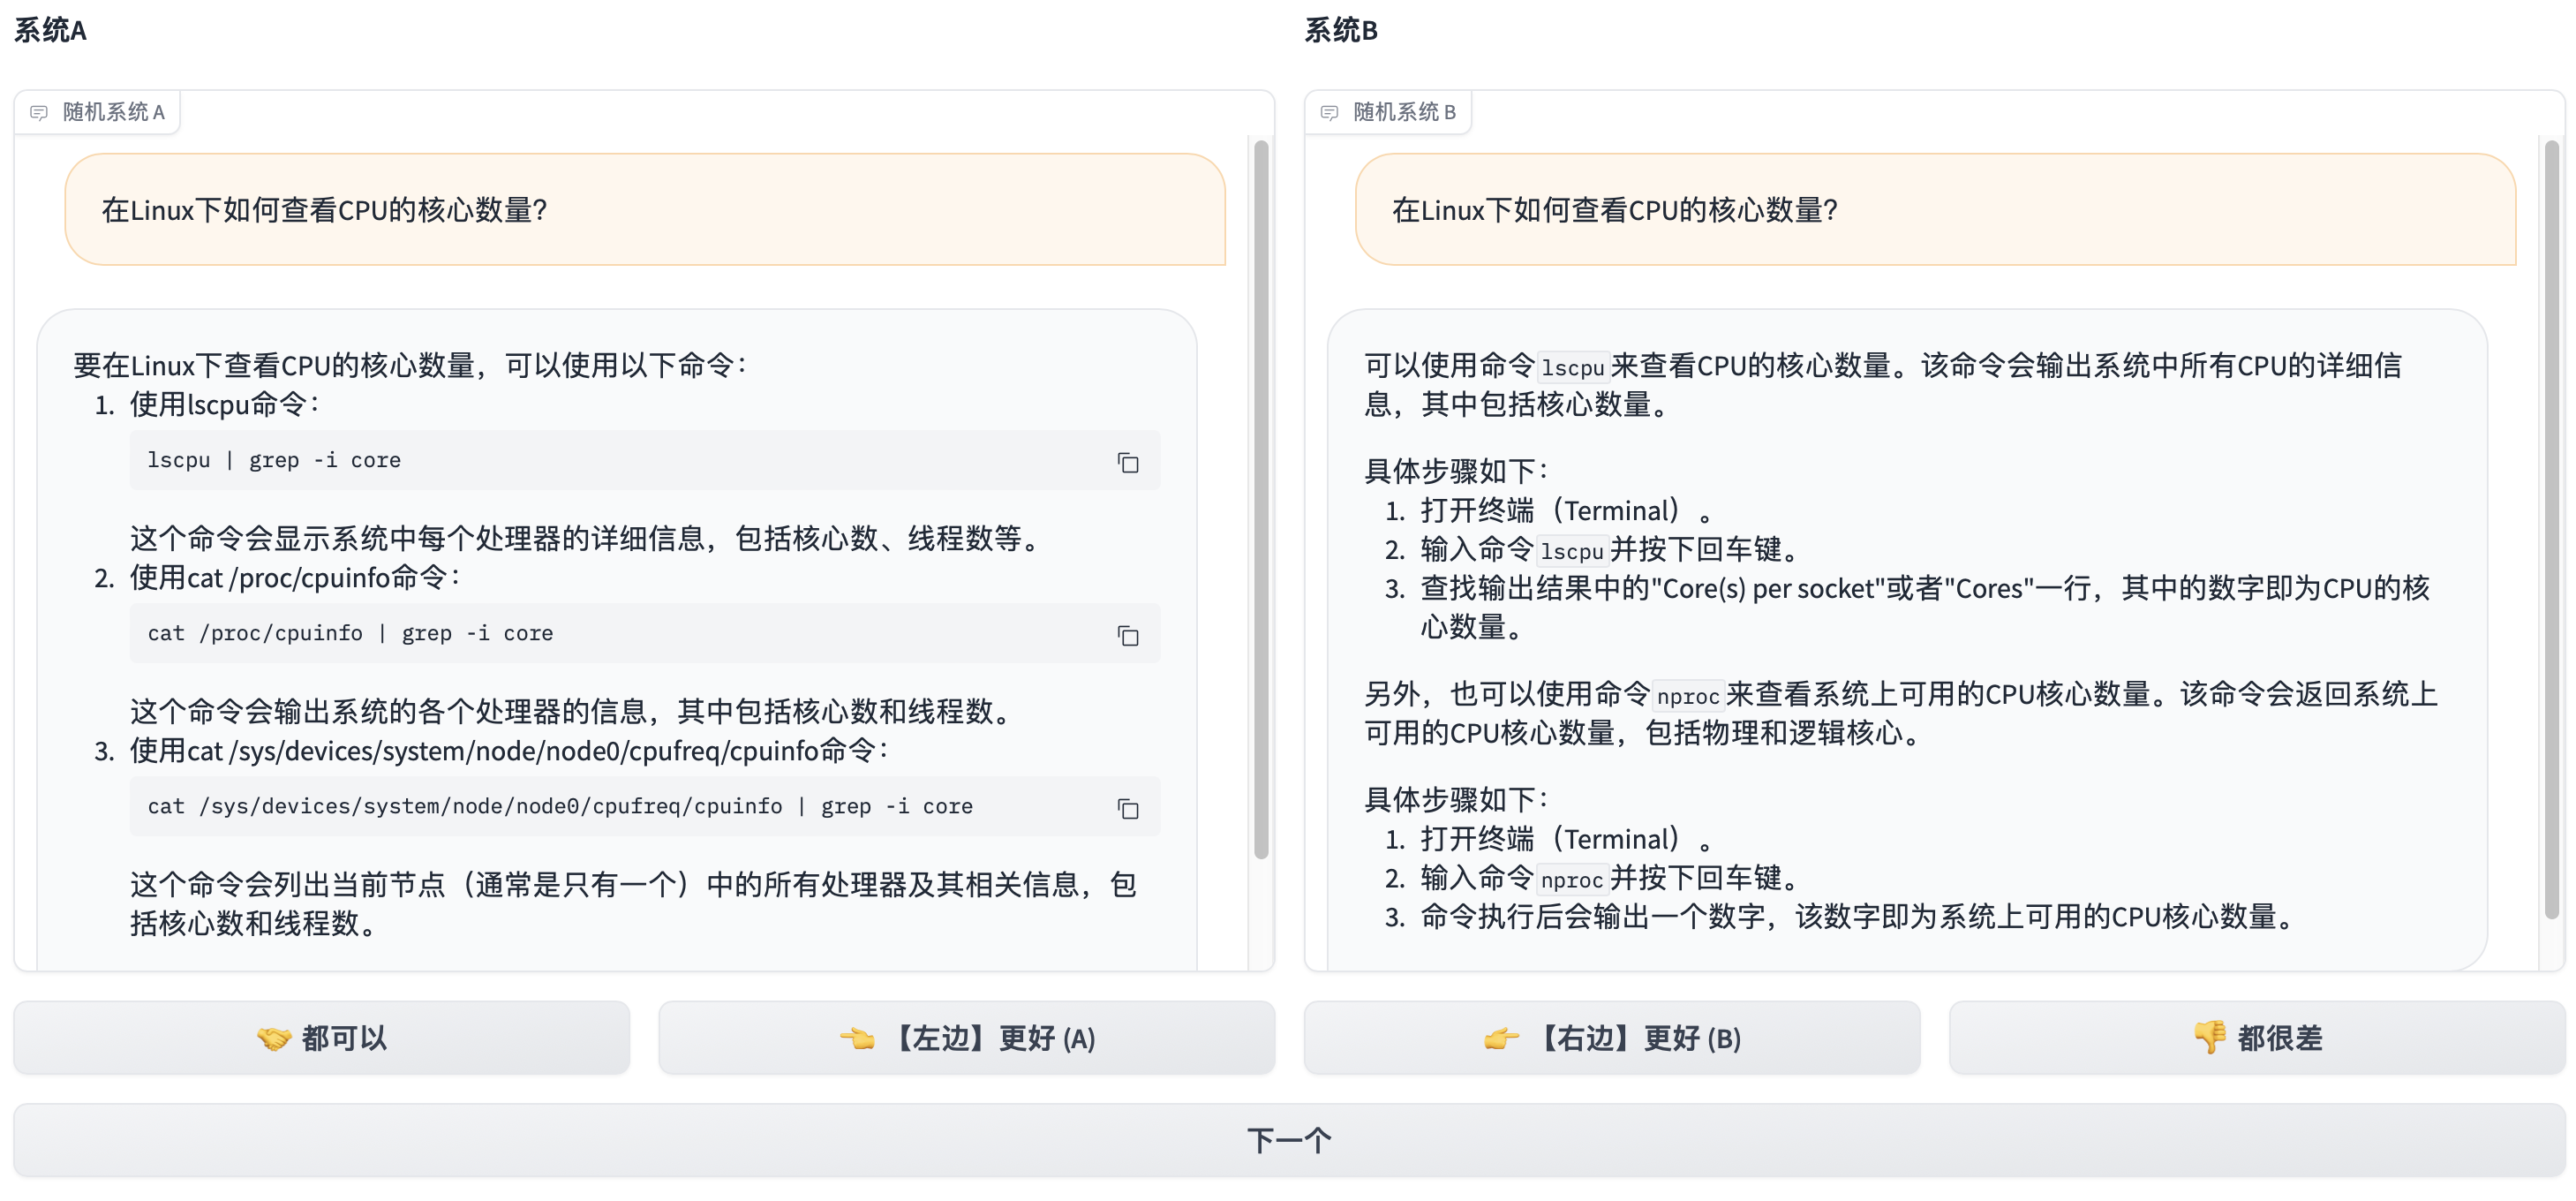Copy the lscpu grep core code block
This screenshot has height=1201, width=2576.
pyautogui.click(x=1127, y=462)
